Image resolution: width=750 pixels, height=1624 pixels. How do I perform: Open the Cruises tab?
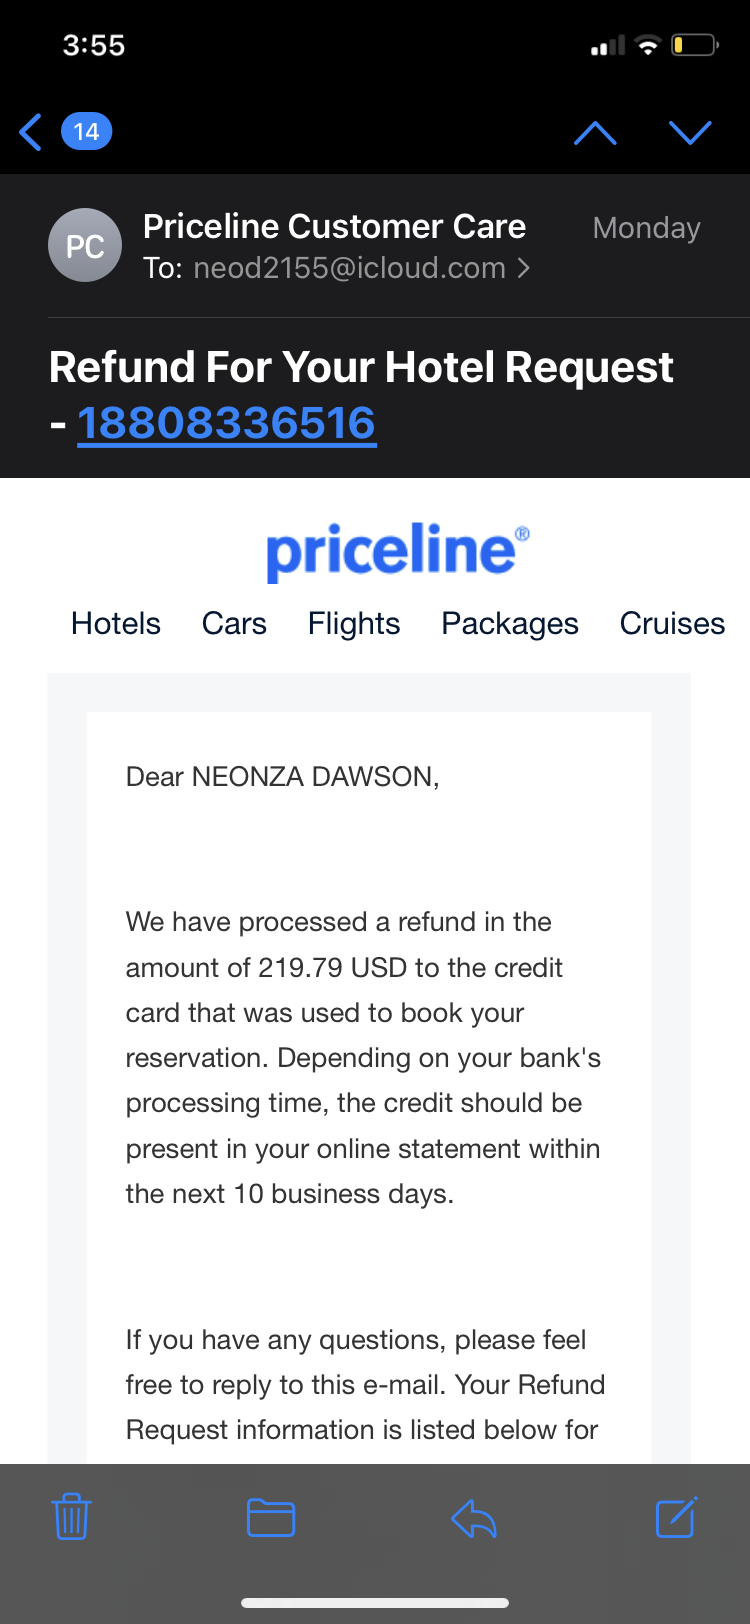(672, 623)
